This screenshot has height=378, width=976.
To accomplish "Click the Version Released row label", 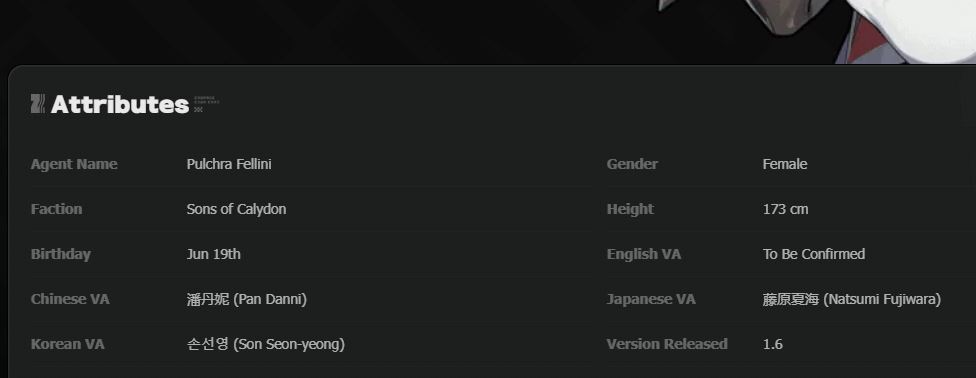I will tap(667, 344).
